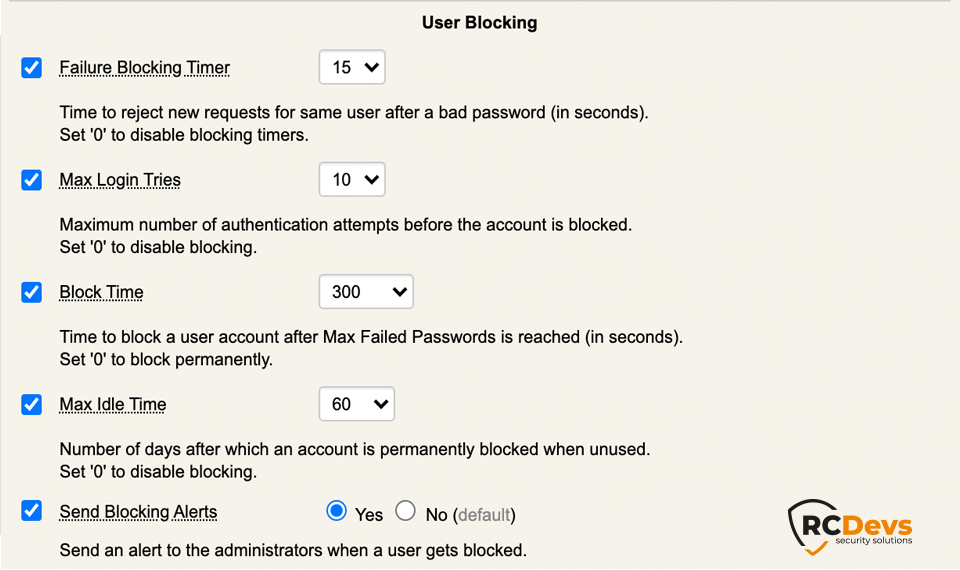
Task: Disable the Block Time checkbox
Action: 32,292
